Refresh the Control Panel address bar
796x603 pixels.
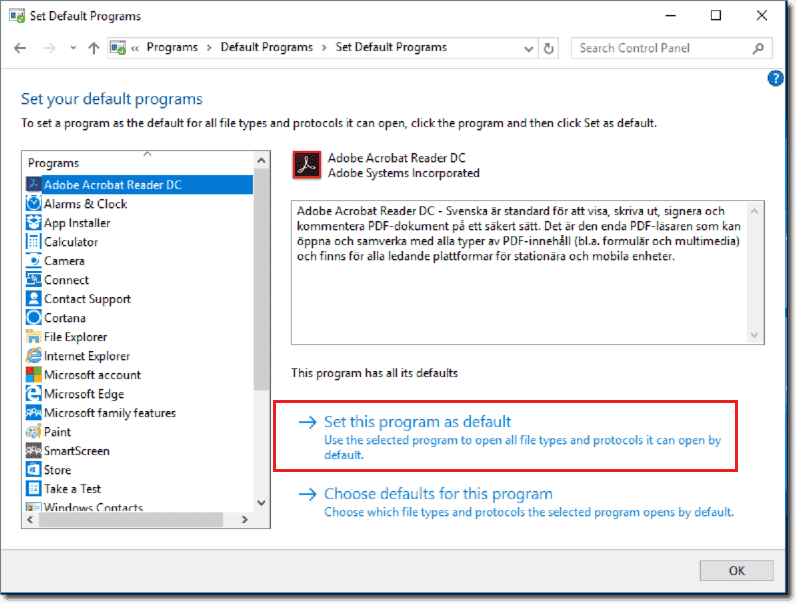(x=548, y=48)
